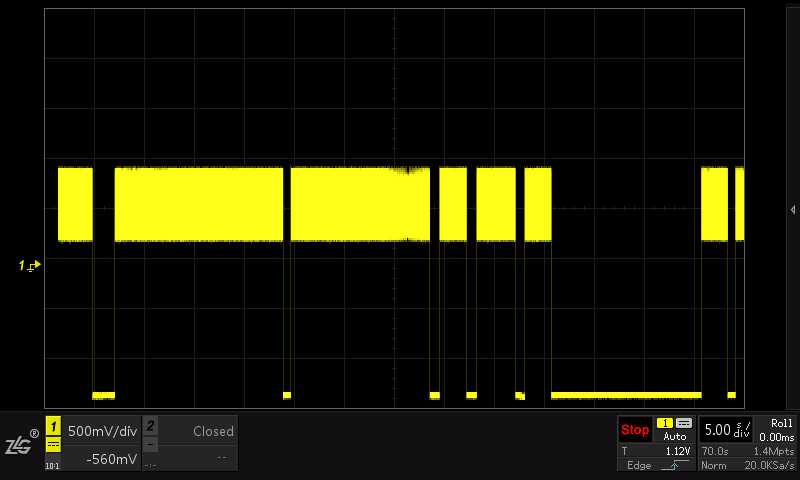Click the 10:1 probe ratio indicator
The height and width of the screenshot is (480, 800).
pos(52,466)
